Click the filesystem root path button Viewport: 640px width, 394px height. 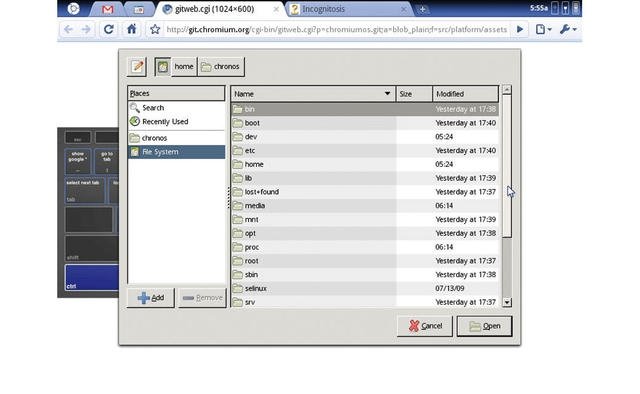(162, 67)
